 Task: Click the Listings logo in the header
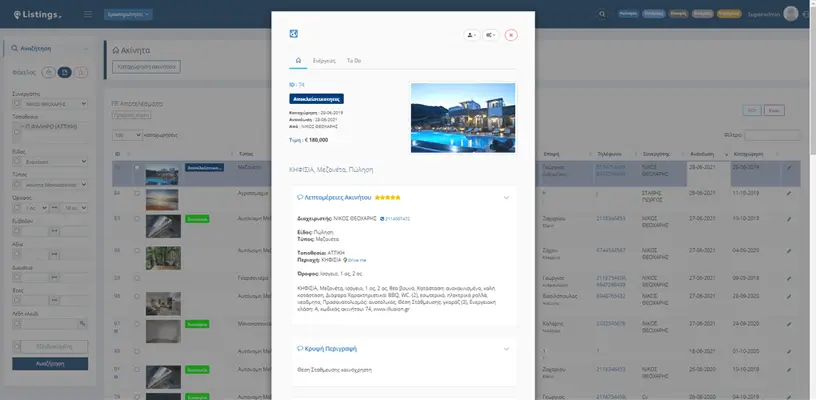coord(37,15)
